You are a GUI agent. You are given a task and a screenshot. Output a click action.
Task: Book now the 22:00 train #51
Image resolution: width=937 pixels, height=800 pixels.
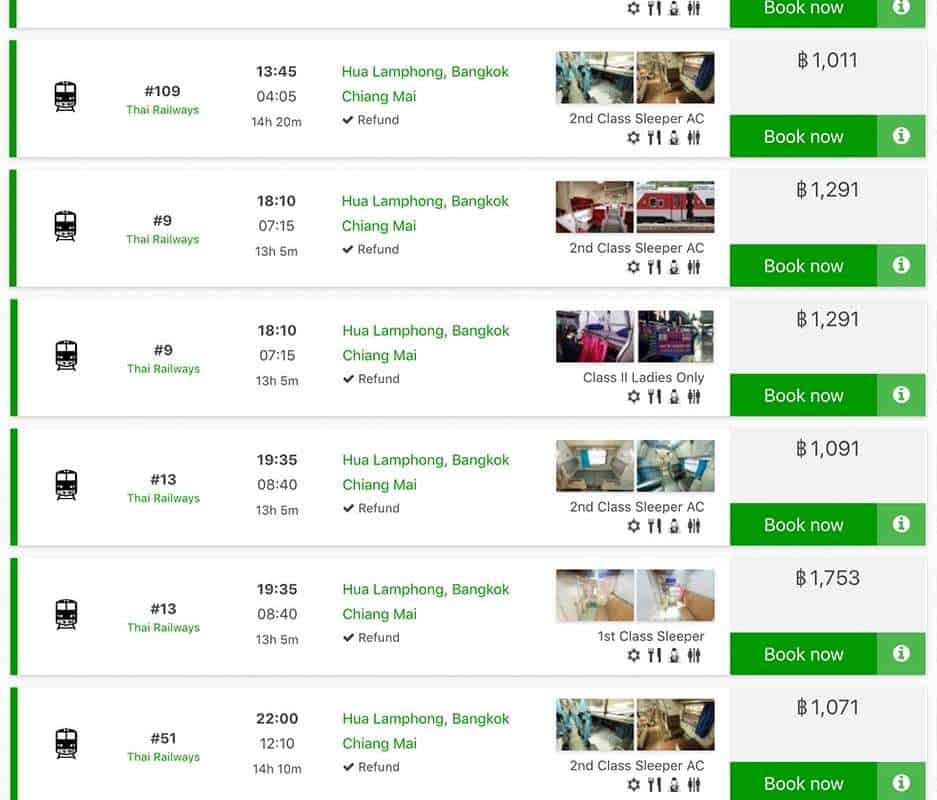(x=803, y=783)
